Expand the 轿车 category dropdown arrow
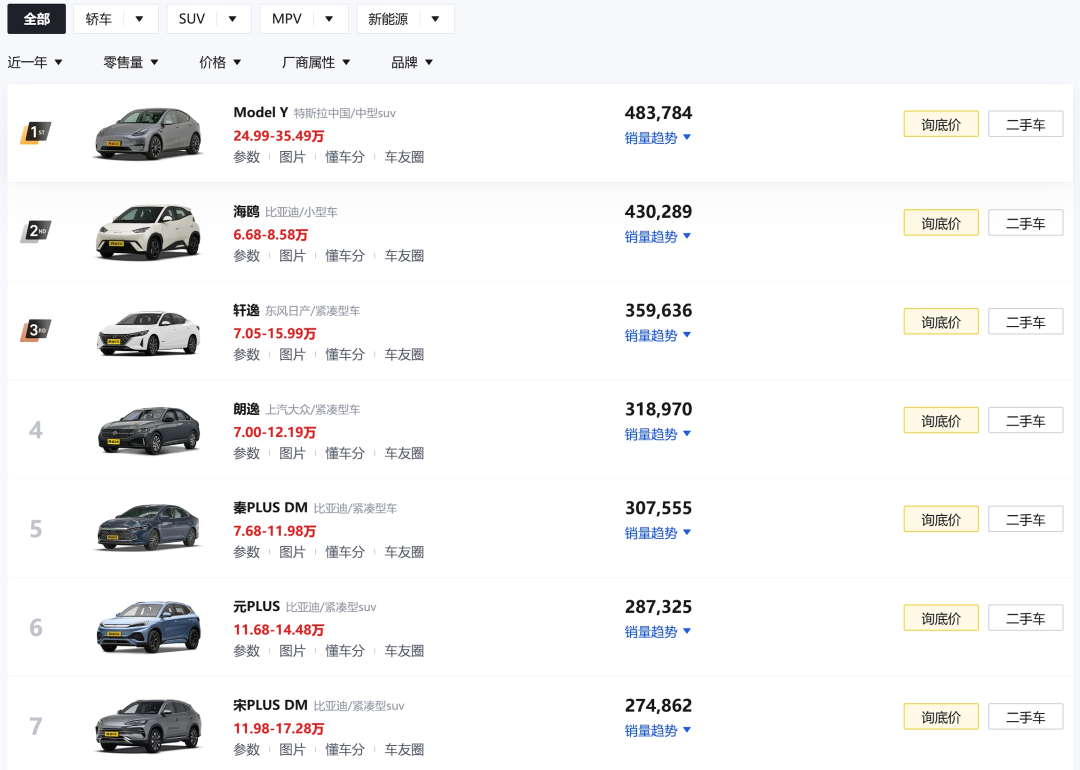The height and width of the screenshot is (770, 1080). pos(139,19)
